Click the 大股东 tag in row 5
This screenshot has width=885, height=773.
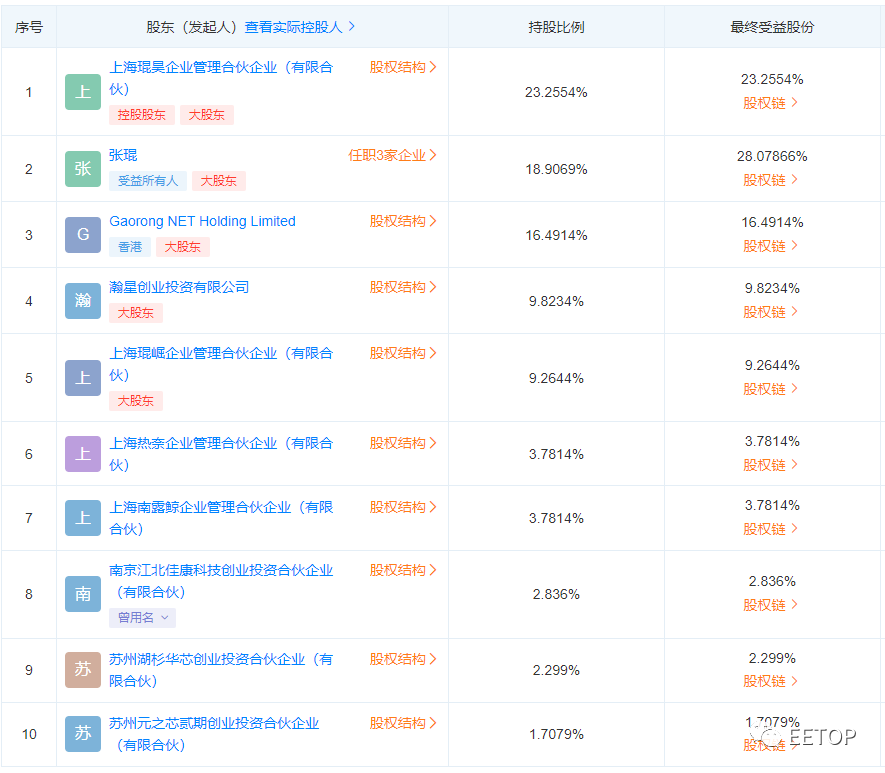click(135, 401)
